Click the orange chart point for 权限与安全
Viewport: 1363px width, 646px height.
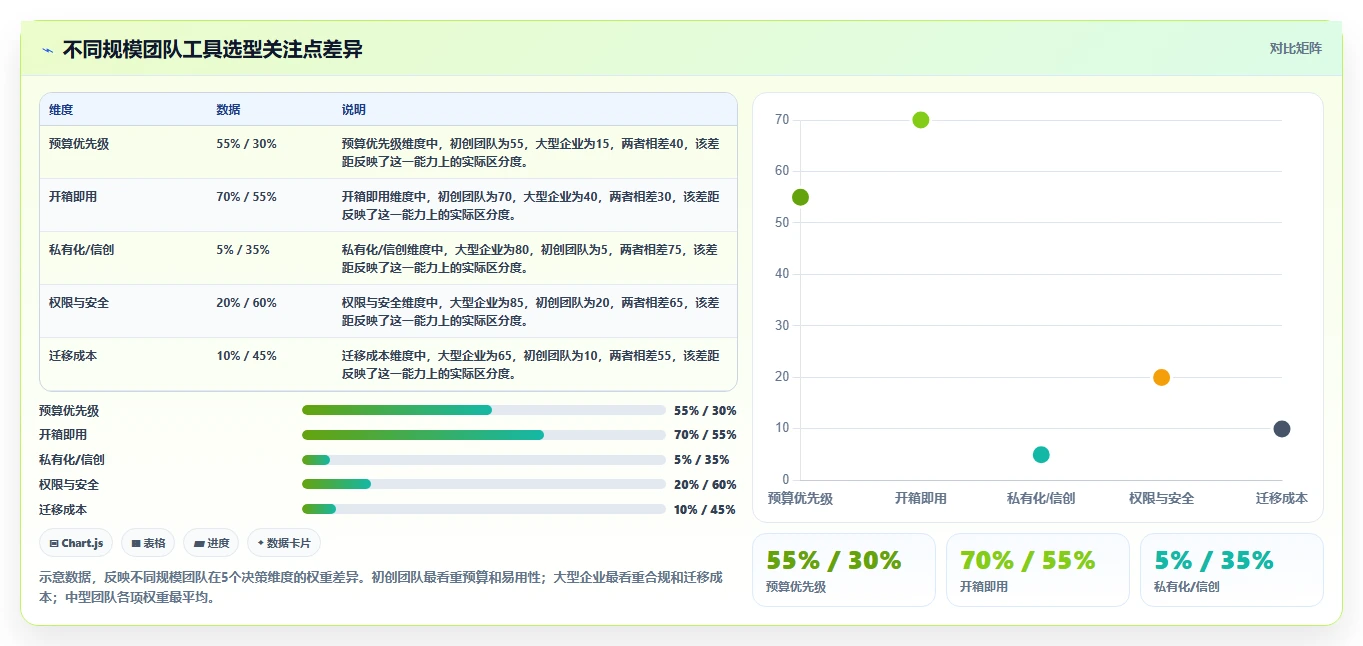[x=1161, y=377]
